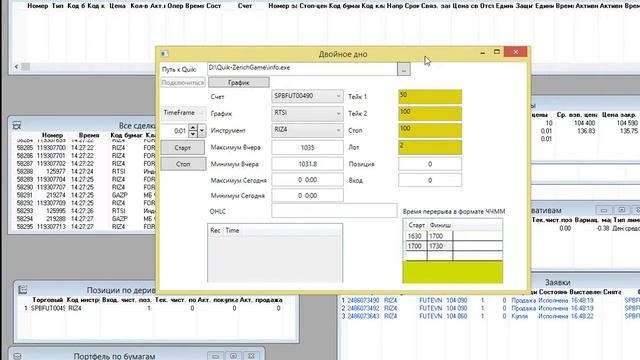This screenshot has height=360, width=640.
Task: Open the dropdown arrow beside time stepper
Action: coord(202,131)
